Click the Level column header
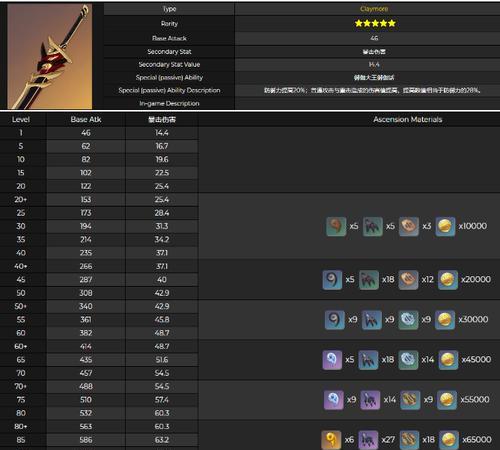 tap(21, 119)
